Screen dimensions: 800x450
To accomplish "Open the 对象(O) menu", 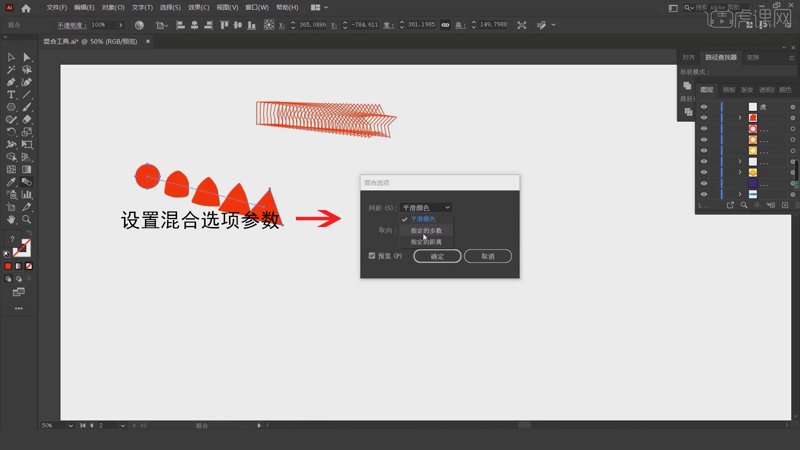I will click(113, 8).
